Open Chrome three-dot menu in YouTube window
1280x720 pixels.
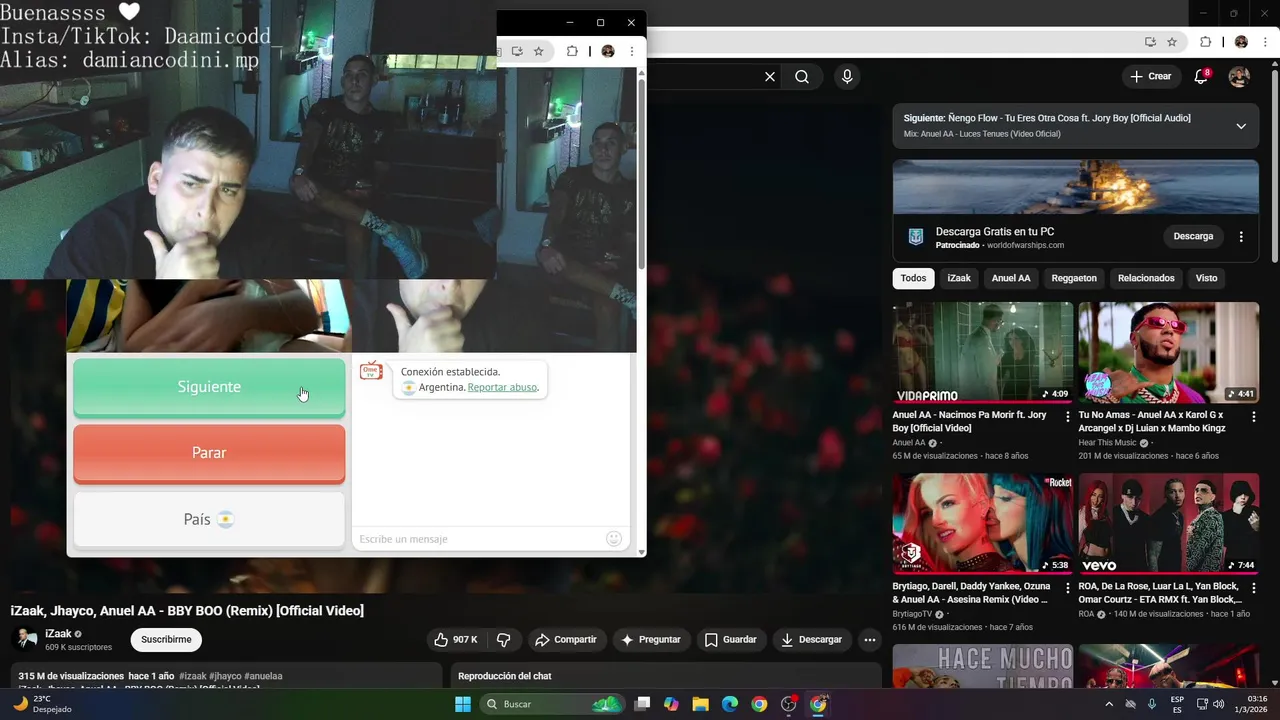(x=1266, y=42)
